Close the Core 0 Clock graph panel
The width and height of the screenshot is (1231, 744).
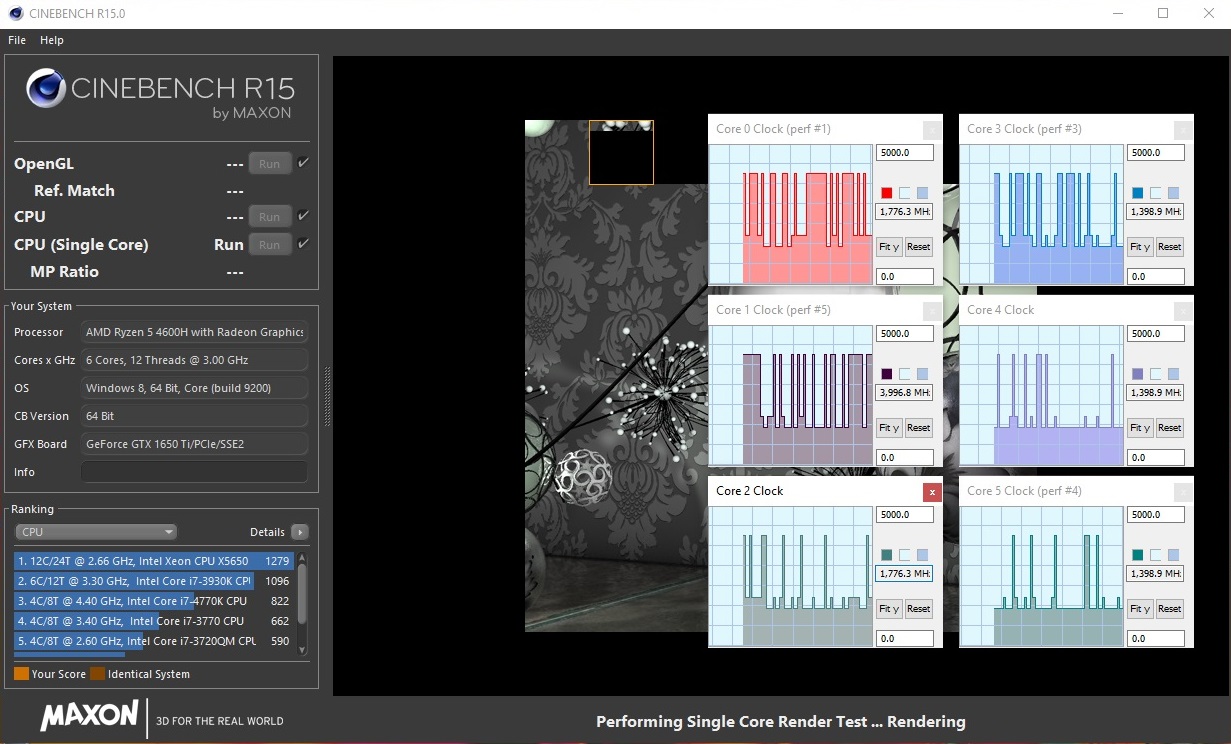click(x=932, y=130)
